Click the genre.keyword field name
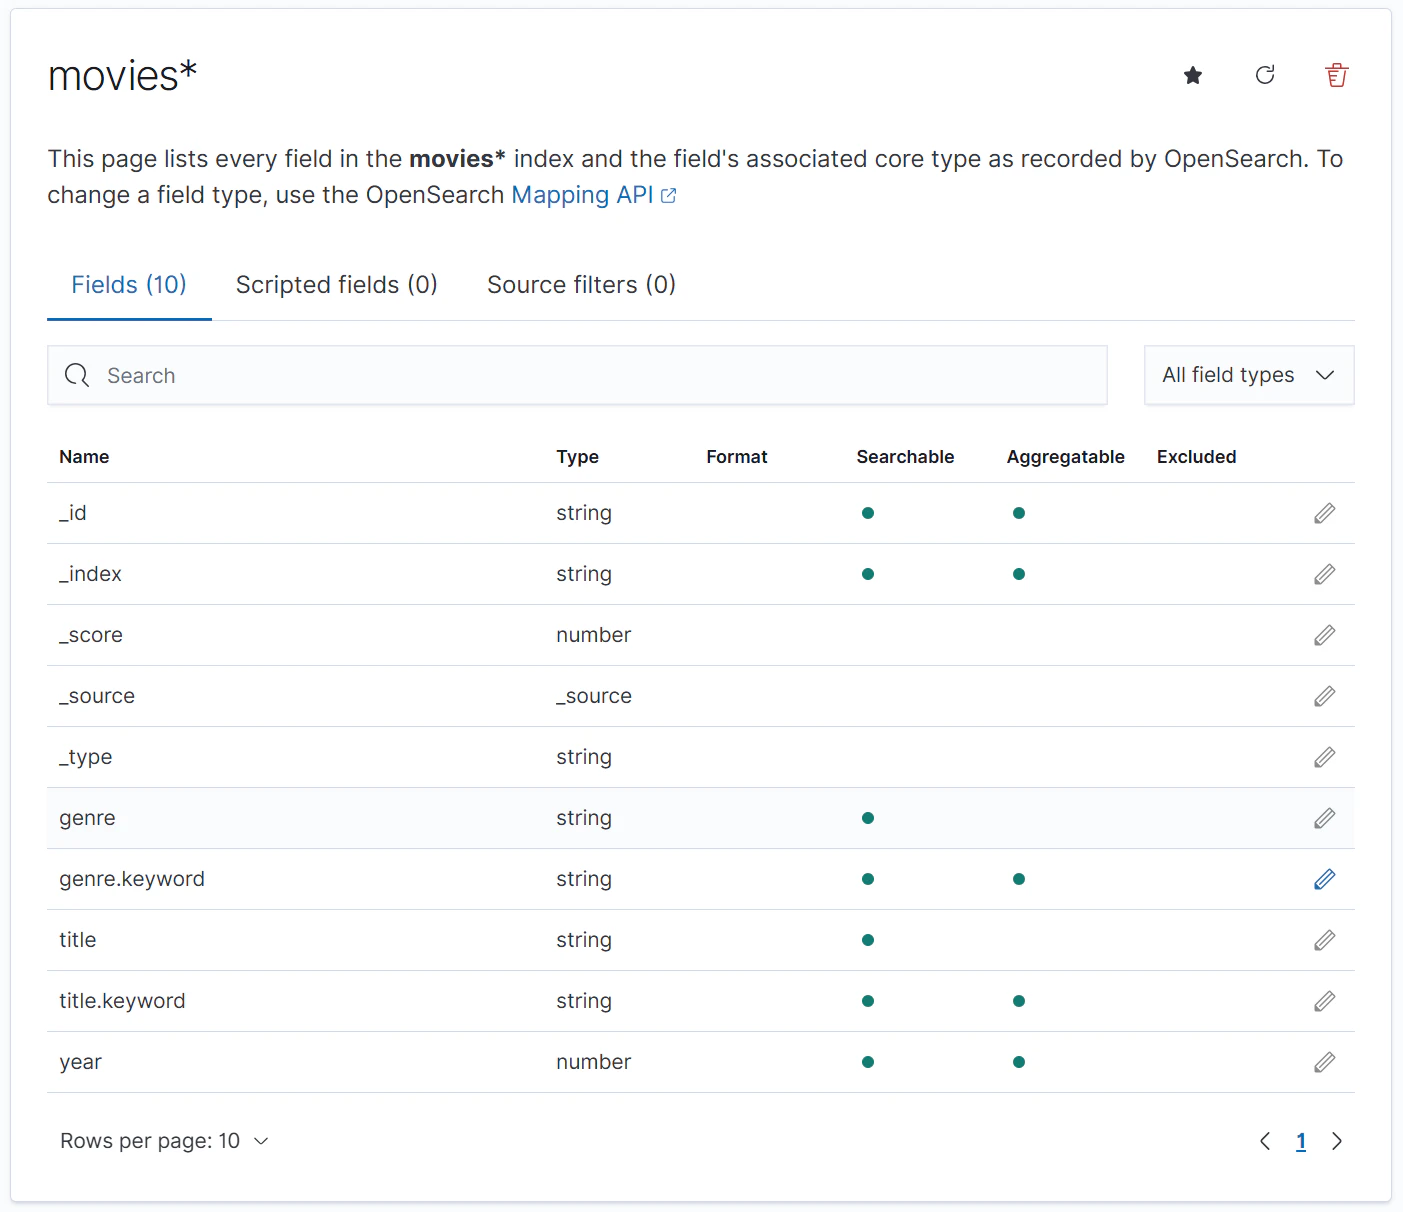 pyautogui.click(x=132, y=879)
